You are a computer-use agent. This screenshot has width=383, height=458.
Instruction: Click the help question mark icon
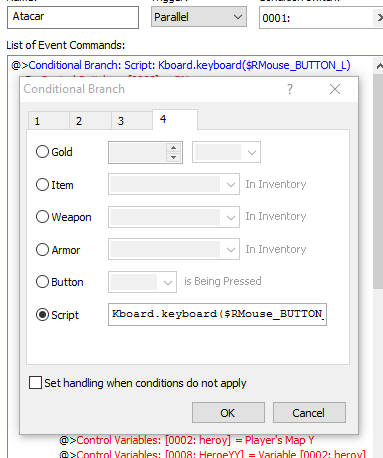[x=290, y=89]
